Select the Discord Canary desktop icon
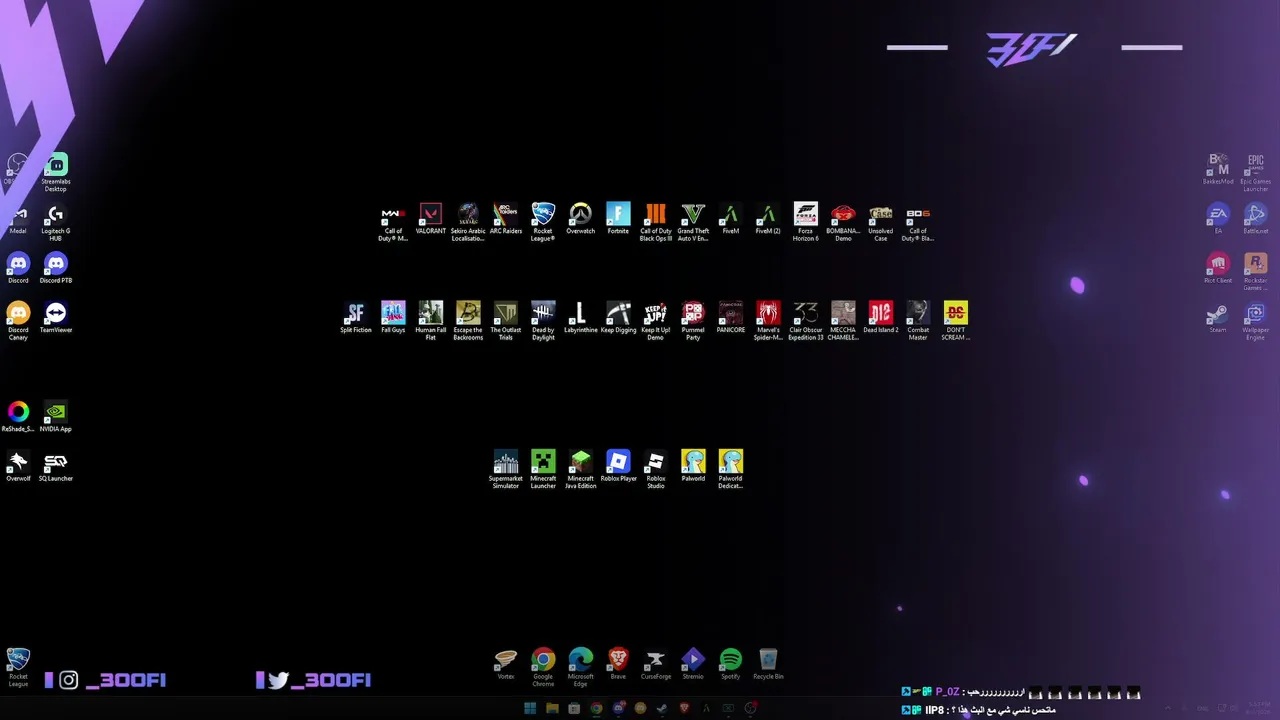The height and width of the screenshot is (720, 1280). (18, 322)
